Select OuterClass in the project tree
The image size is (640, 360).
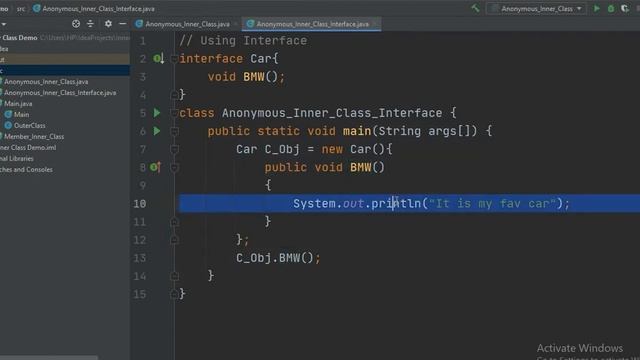[x=30, y=126]
